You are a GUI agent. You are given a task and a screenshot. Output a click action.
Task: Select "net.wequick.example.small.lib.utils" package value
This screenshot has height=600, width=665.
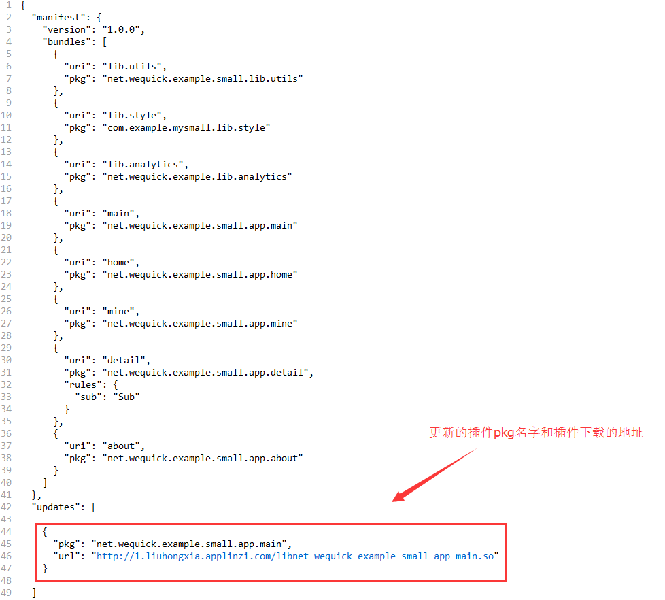pos(203,78)
